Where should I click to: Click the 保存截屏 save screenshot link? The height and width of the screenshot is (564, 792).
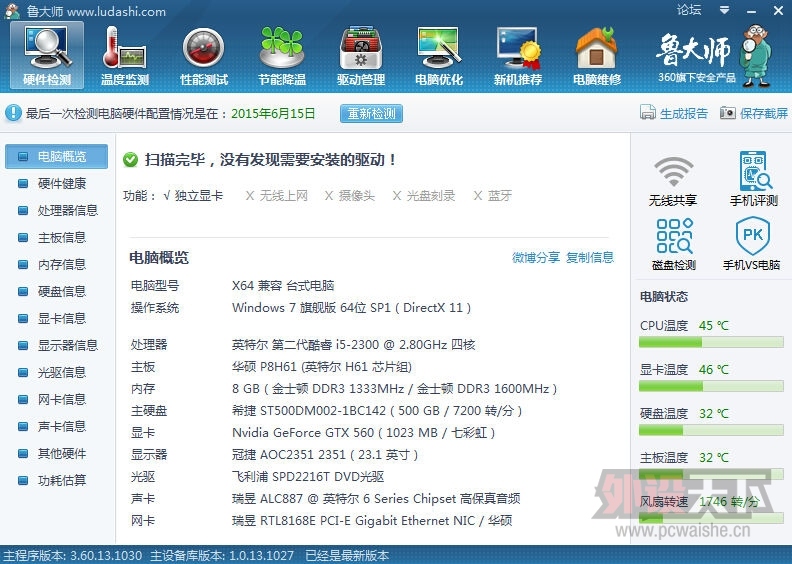pyautogui.click(x=754, y=113)
